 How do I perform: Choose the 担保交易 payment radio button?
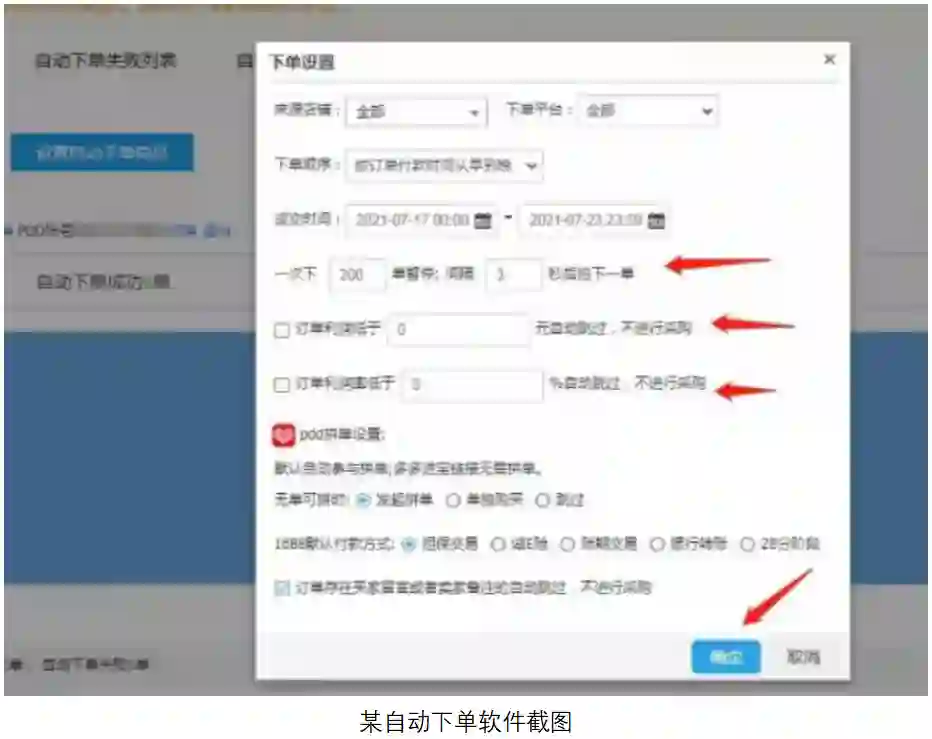click(408, 544)
